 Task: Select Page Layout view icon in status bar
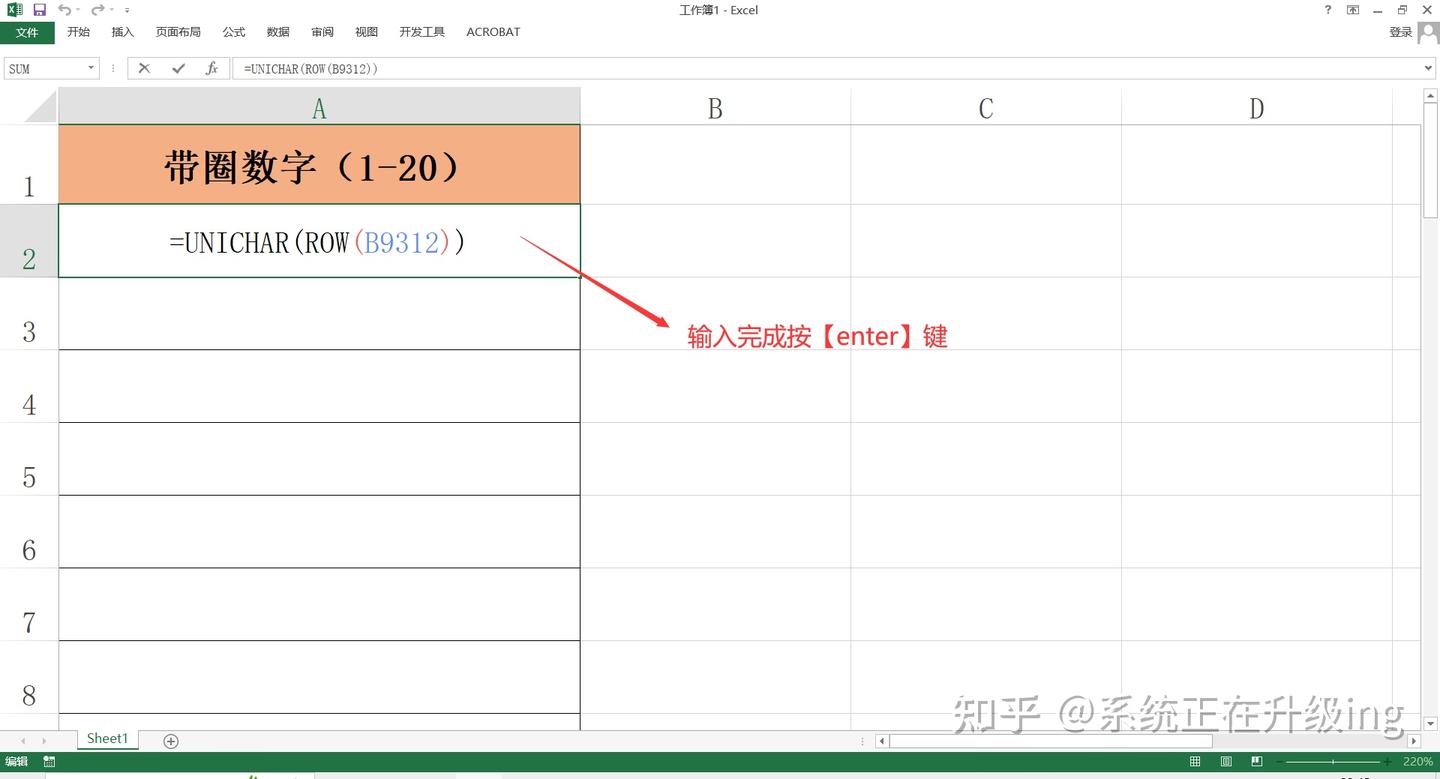tap(1226, 761)
